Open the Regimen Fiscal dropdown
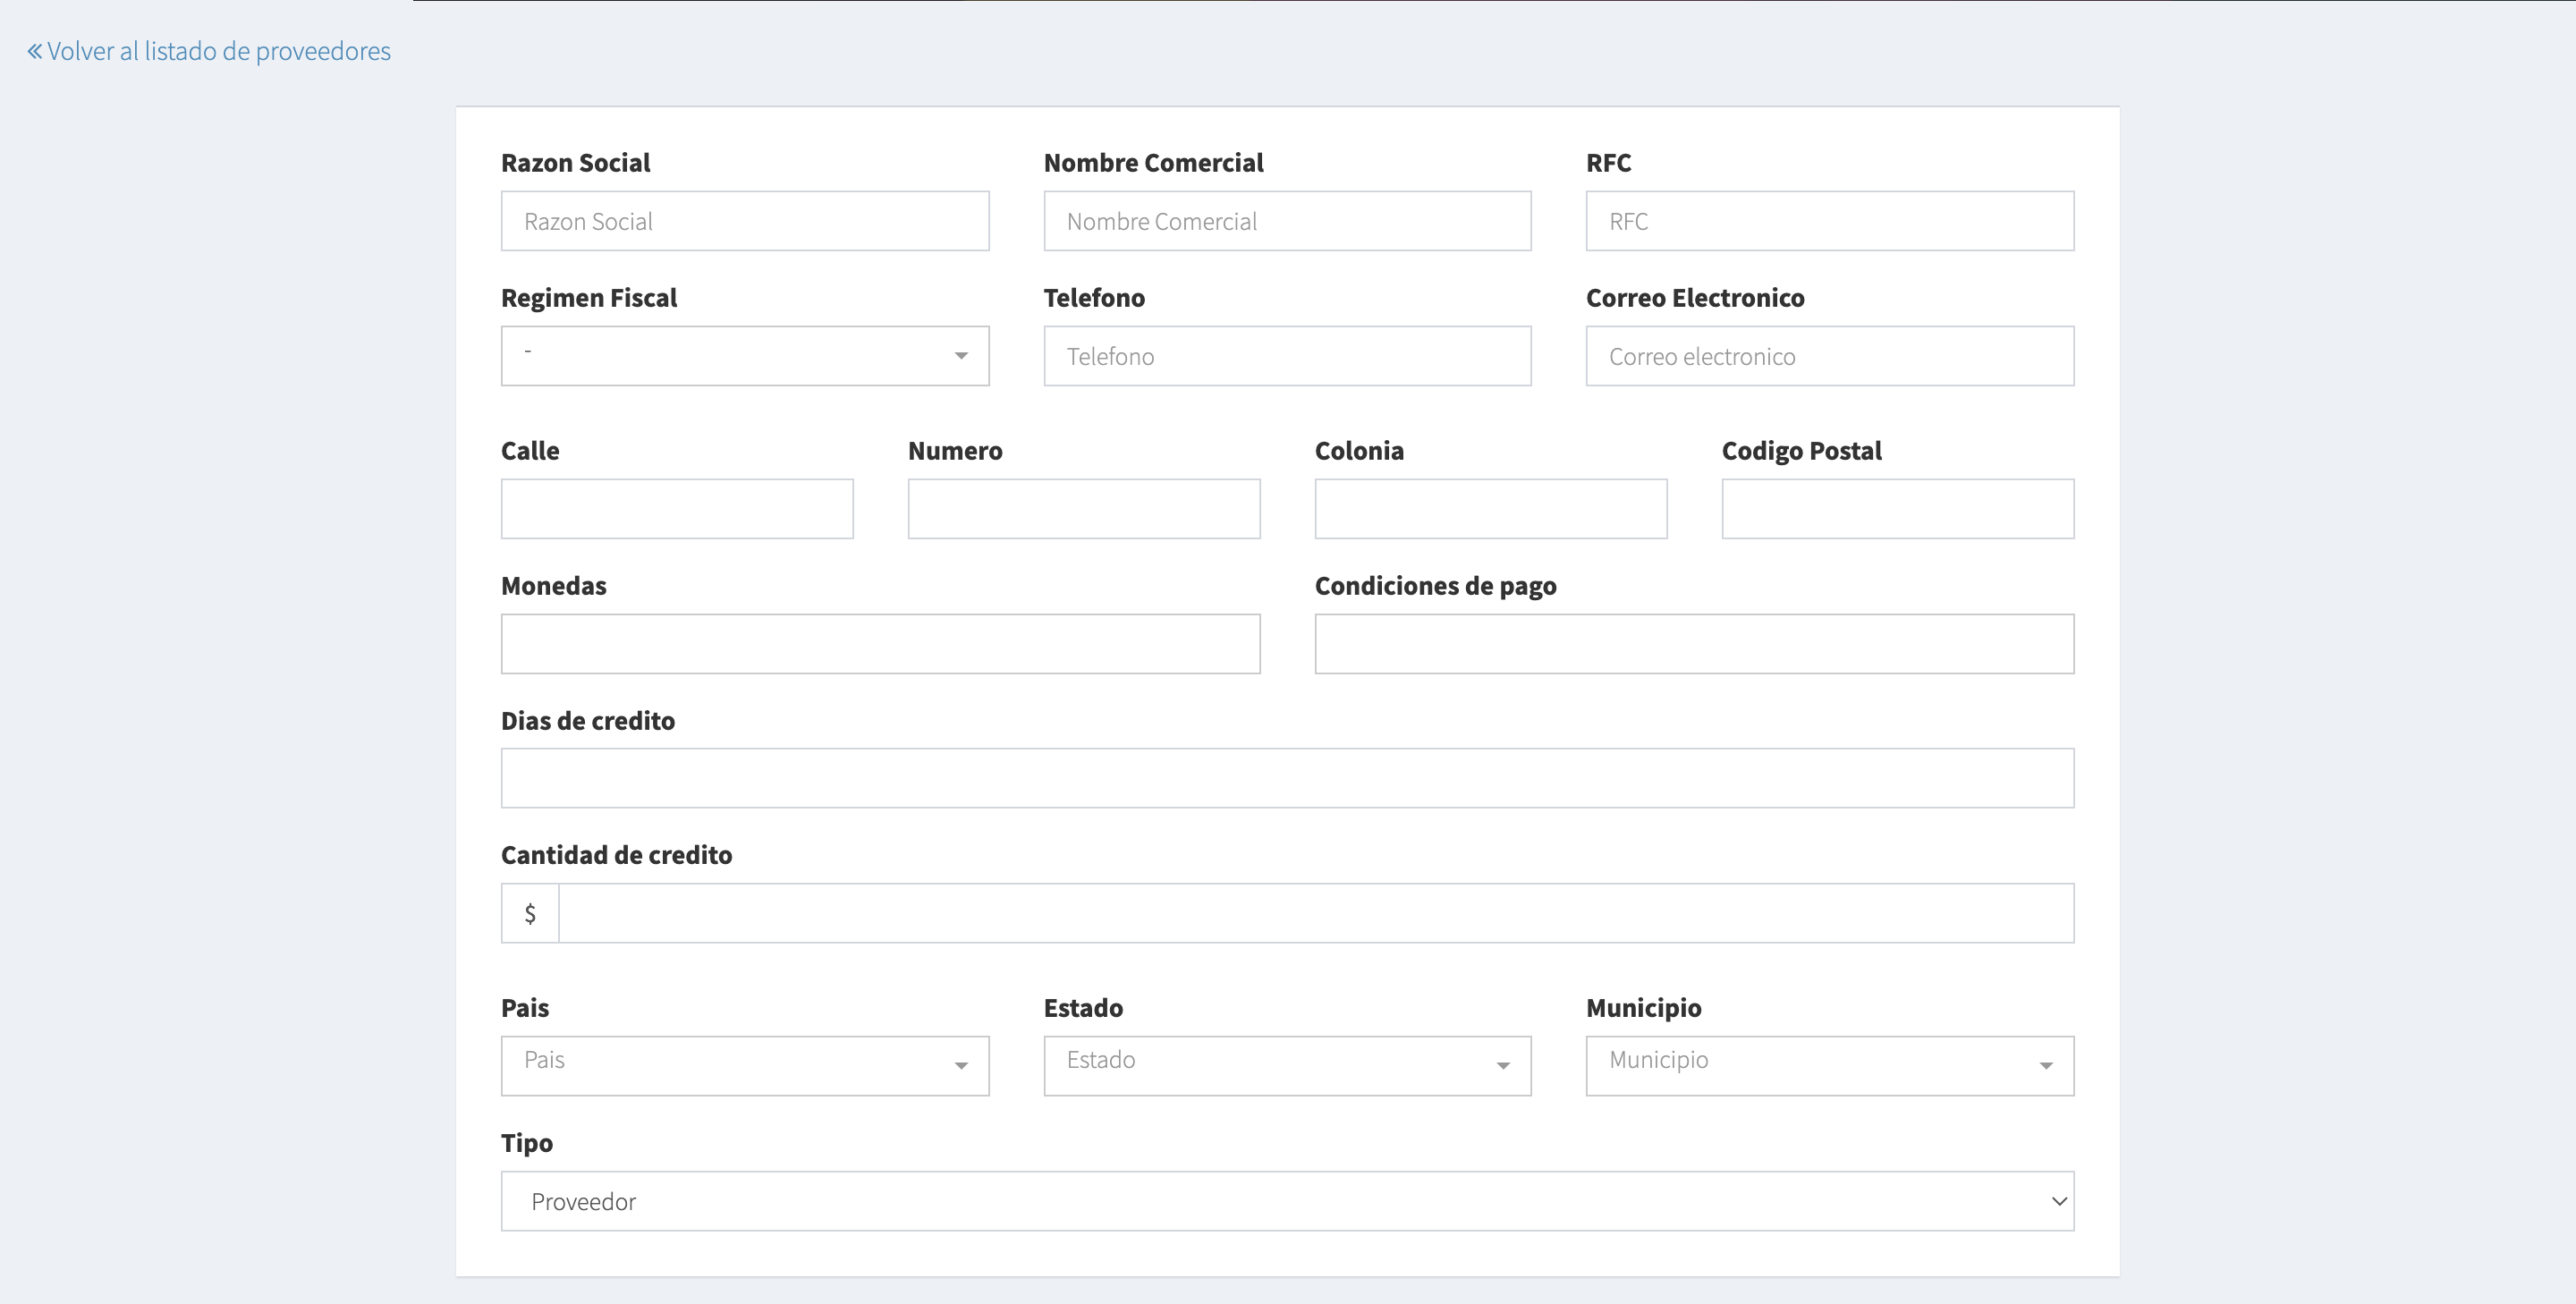Image resolution: width=2576 pixels, height=1304 pixels. coord(744,356)
